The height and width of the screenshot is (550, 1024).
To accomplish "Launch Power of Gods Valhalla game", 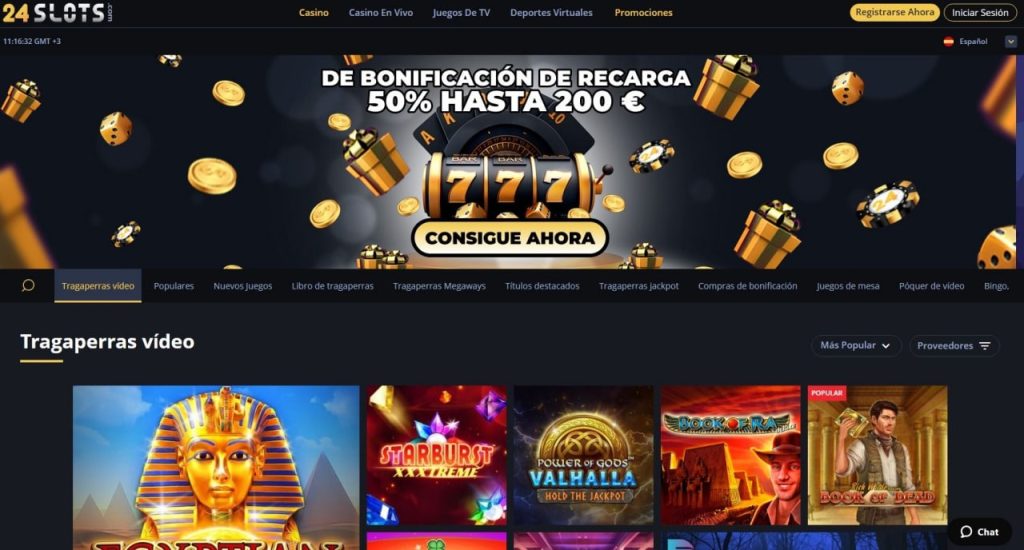I will pyautogui.click(x=583, y=455).
